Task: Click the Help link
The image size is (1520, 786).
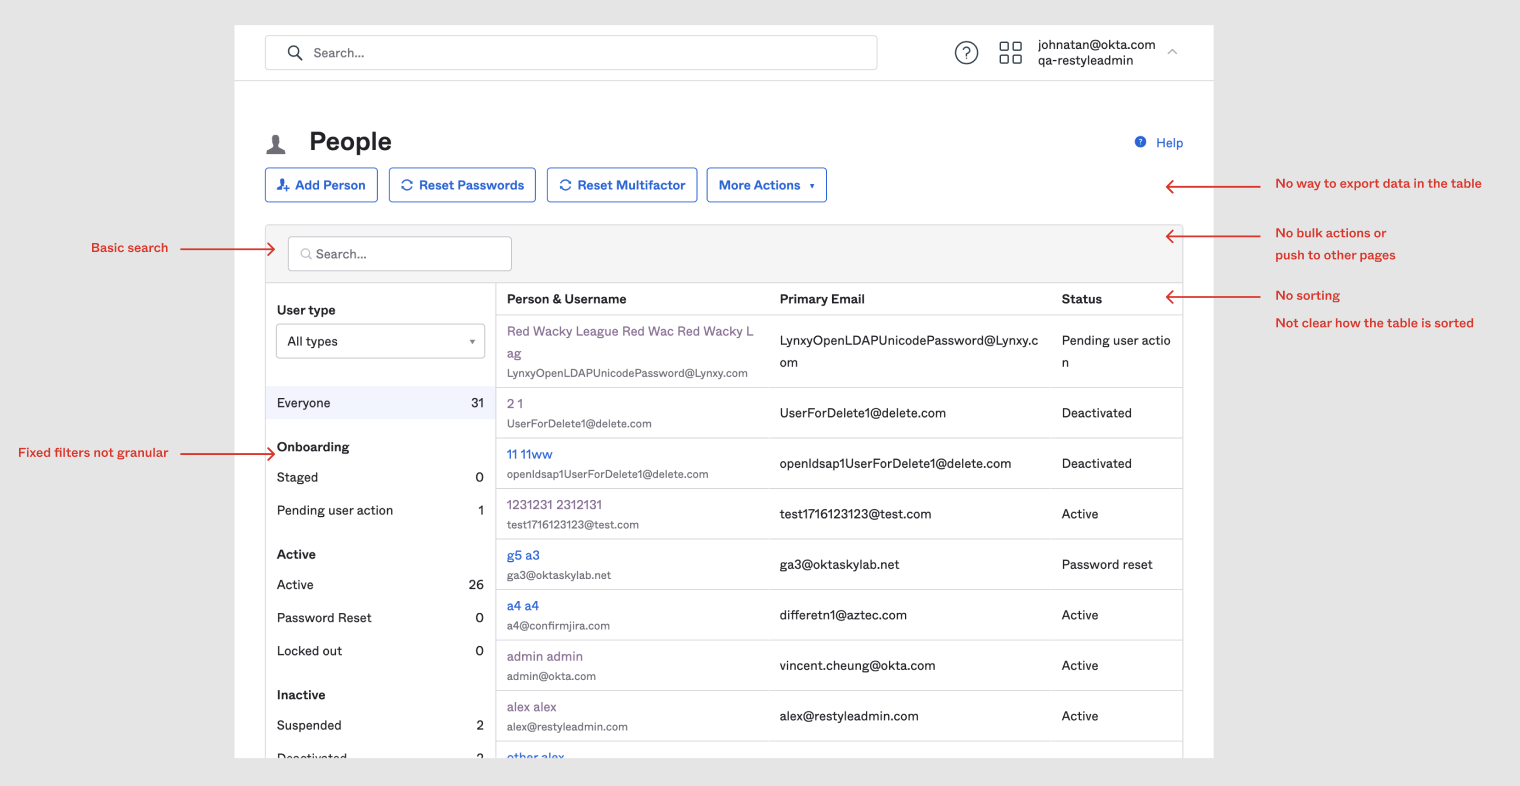Action: (x=1169, y=143)
